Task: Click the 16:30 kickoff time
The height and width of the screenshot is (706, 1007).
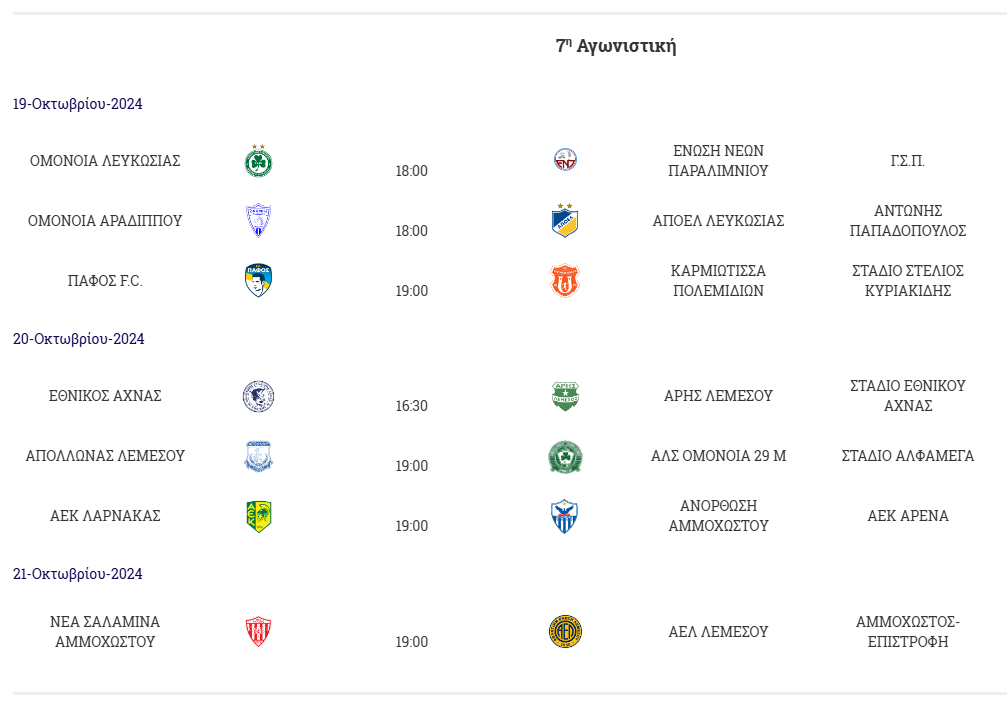Action: pyautogui.click(x=412, y=406)
